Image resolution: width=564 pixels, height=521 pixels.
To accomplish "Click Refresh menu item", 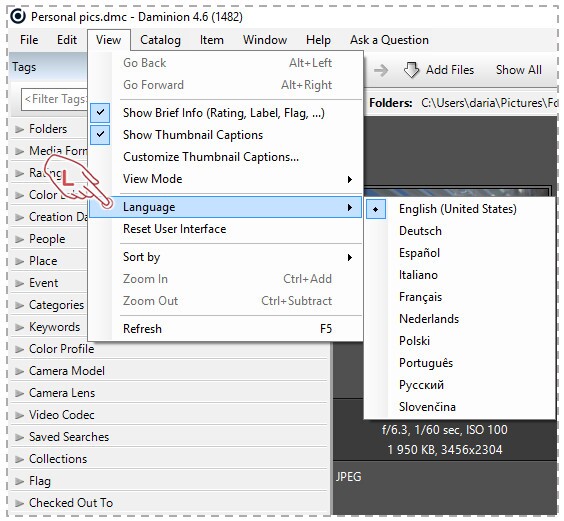I will pos(225,329).
